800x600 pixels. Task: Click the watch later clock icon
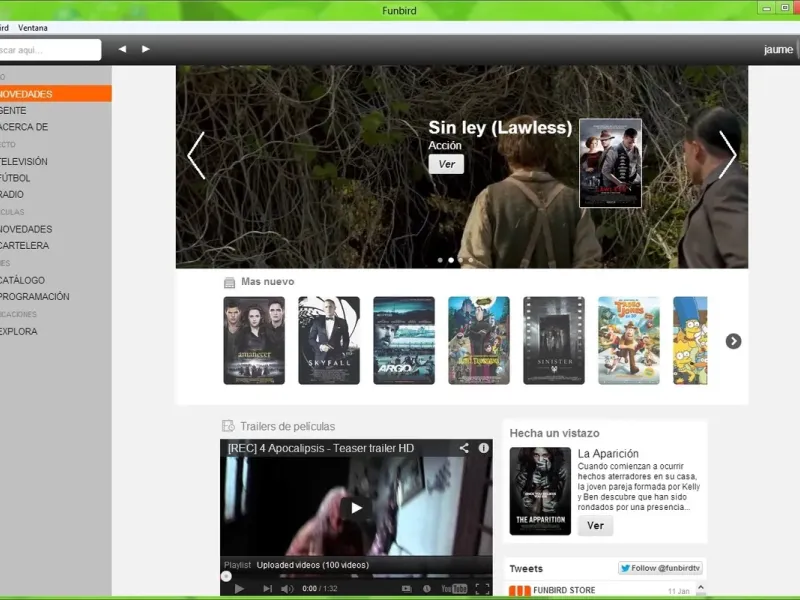pyautogui.click(x=427, y=588)
